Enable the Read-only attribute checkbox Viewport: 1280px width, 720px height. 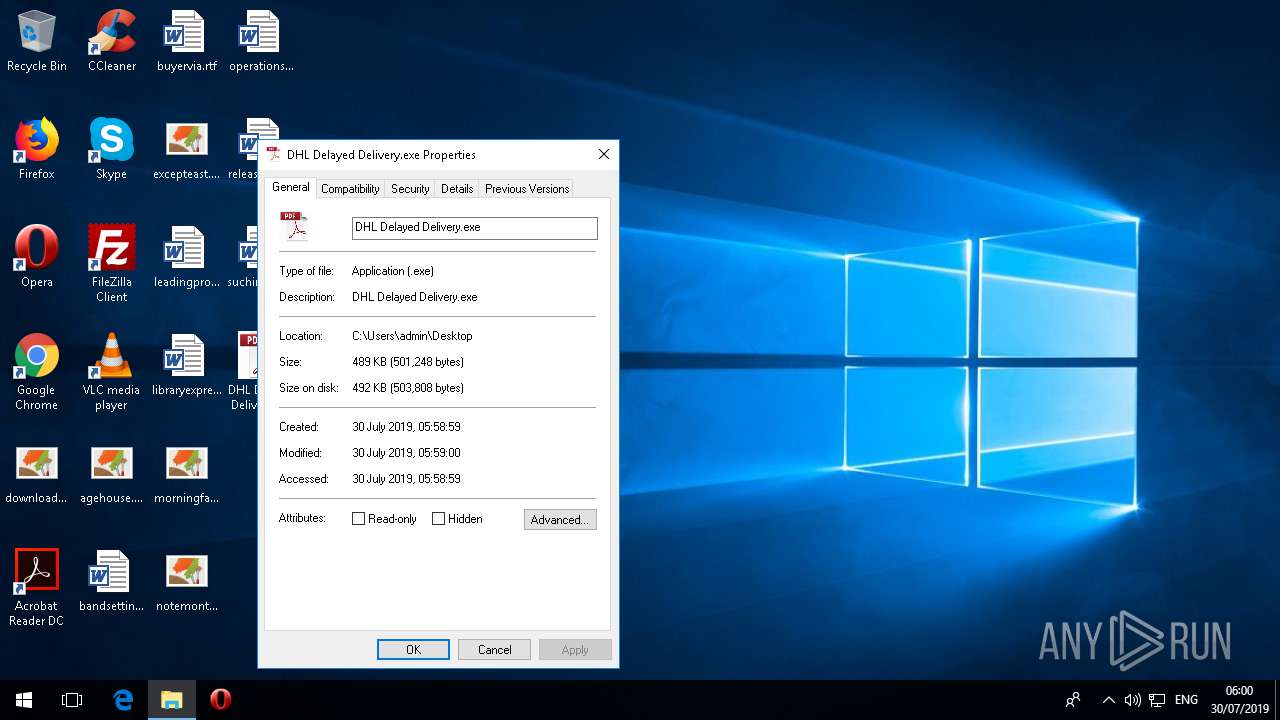point(358,519)
